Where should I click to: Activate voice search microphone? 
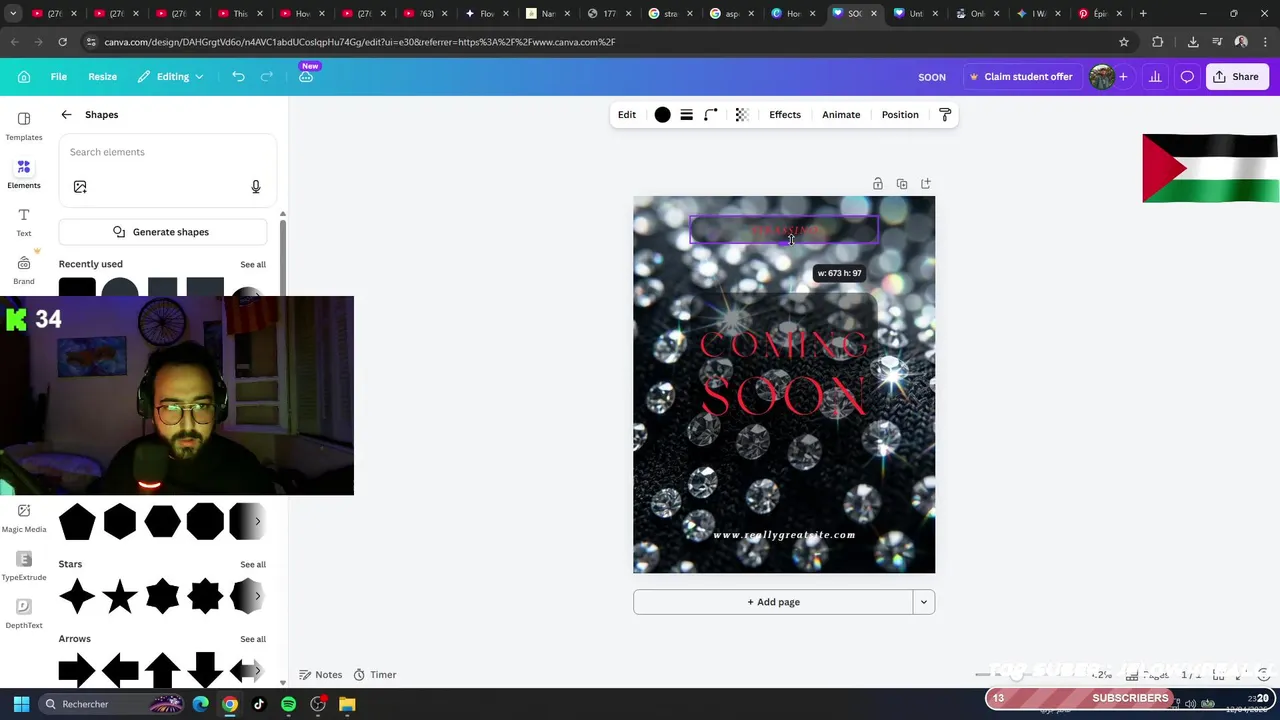pyautogui.click(x=256, y=187)
